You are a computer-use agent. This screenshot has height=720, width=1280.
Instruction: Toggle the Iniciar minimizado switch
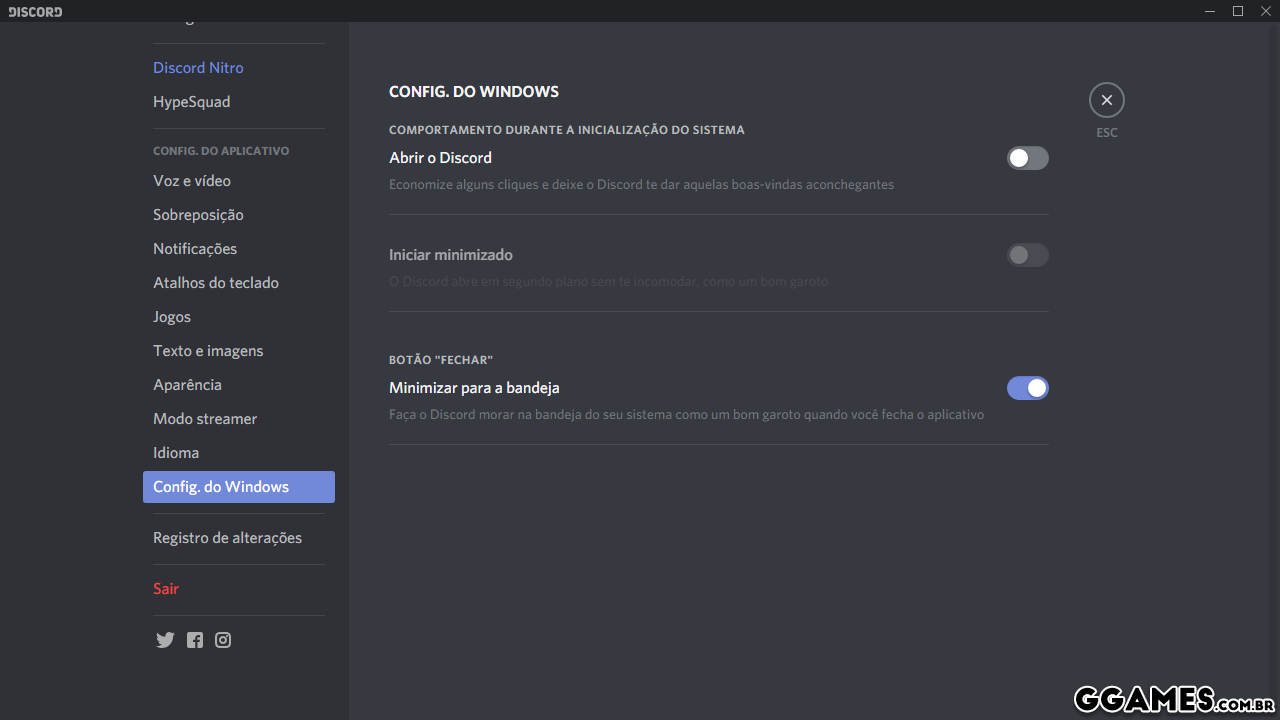click(x=1027, y=255)
